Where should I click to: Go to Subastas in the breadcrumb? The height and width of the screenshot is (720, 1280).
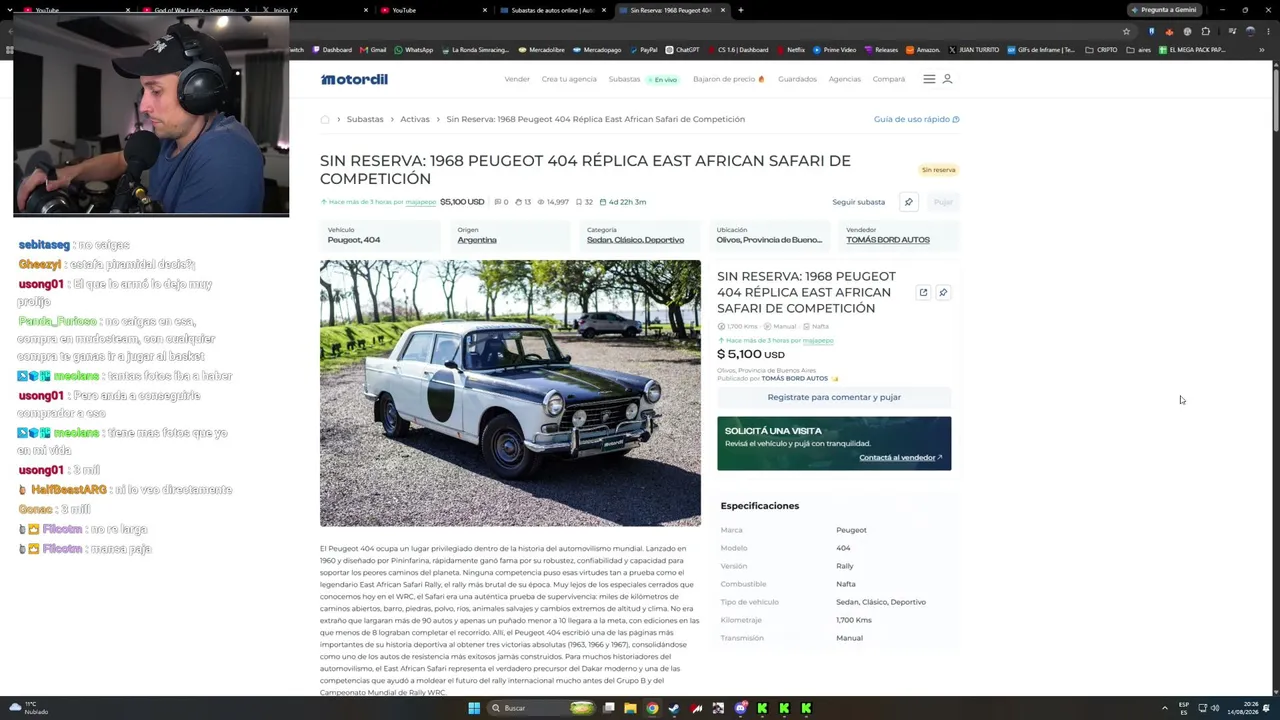(x=365, y=119)
